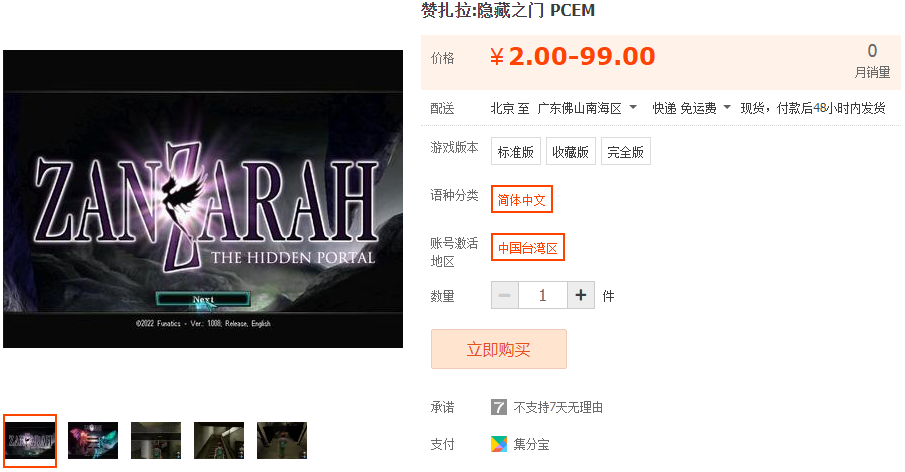The height and width of the screenshot is (472, 905).
Task: Select the 完全版 game version
Action: click(x=626, y=151)
